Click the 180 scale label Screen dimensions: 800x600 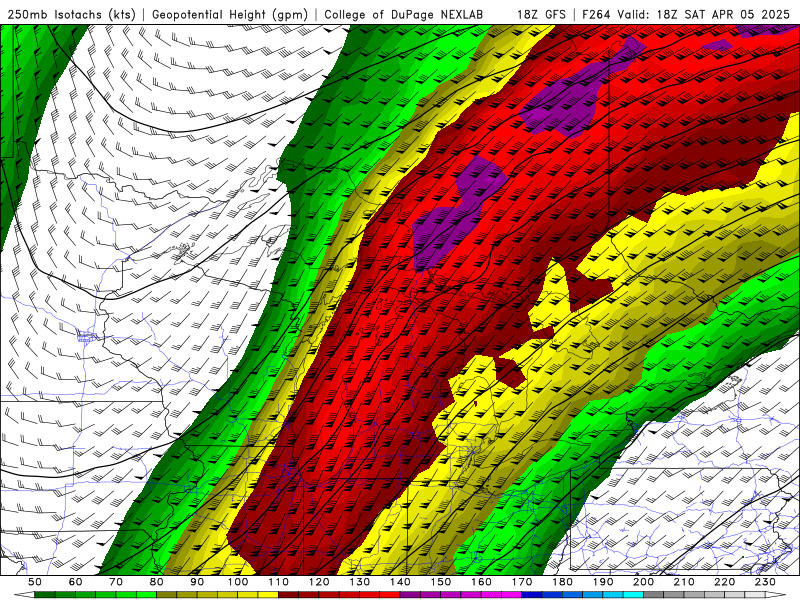pyautogui.click(x=562, y=582)
